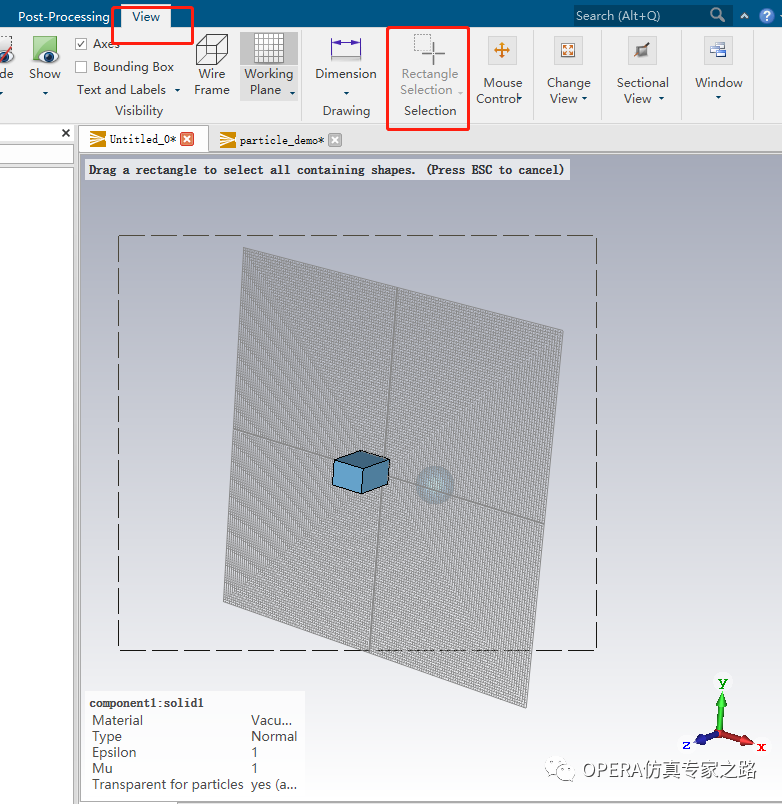
Task: Click the Change View icon
Action: [568, 51]
